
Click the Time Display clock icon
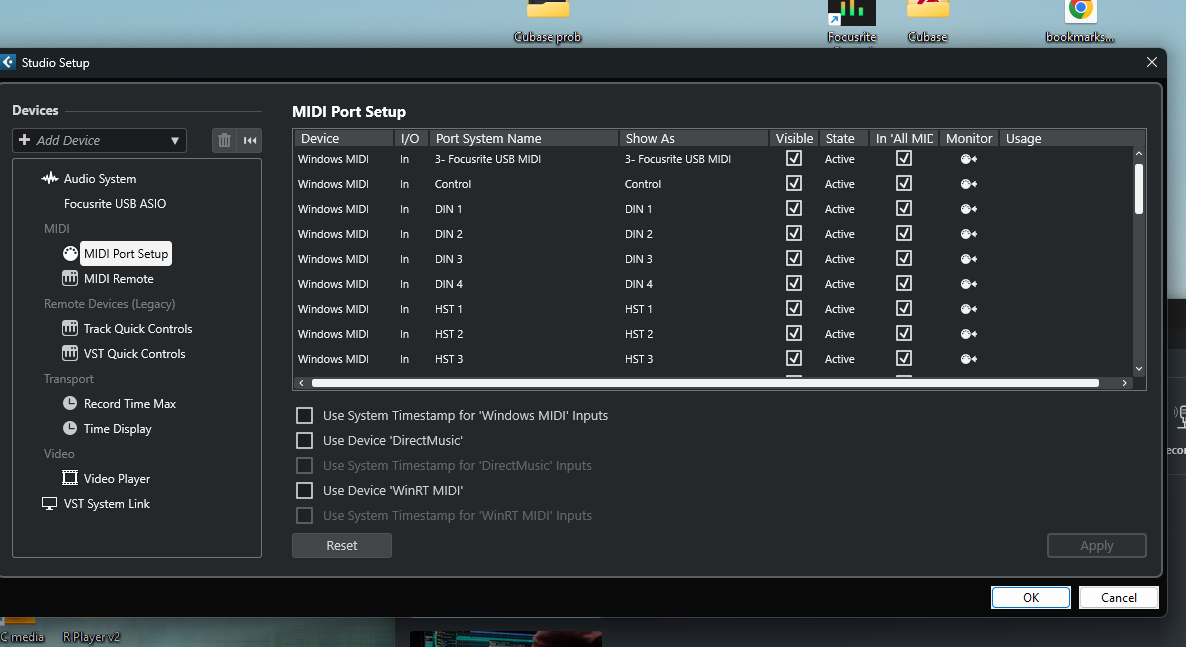(x=70, y=428)
